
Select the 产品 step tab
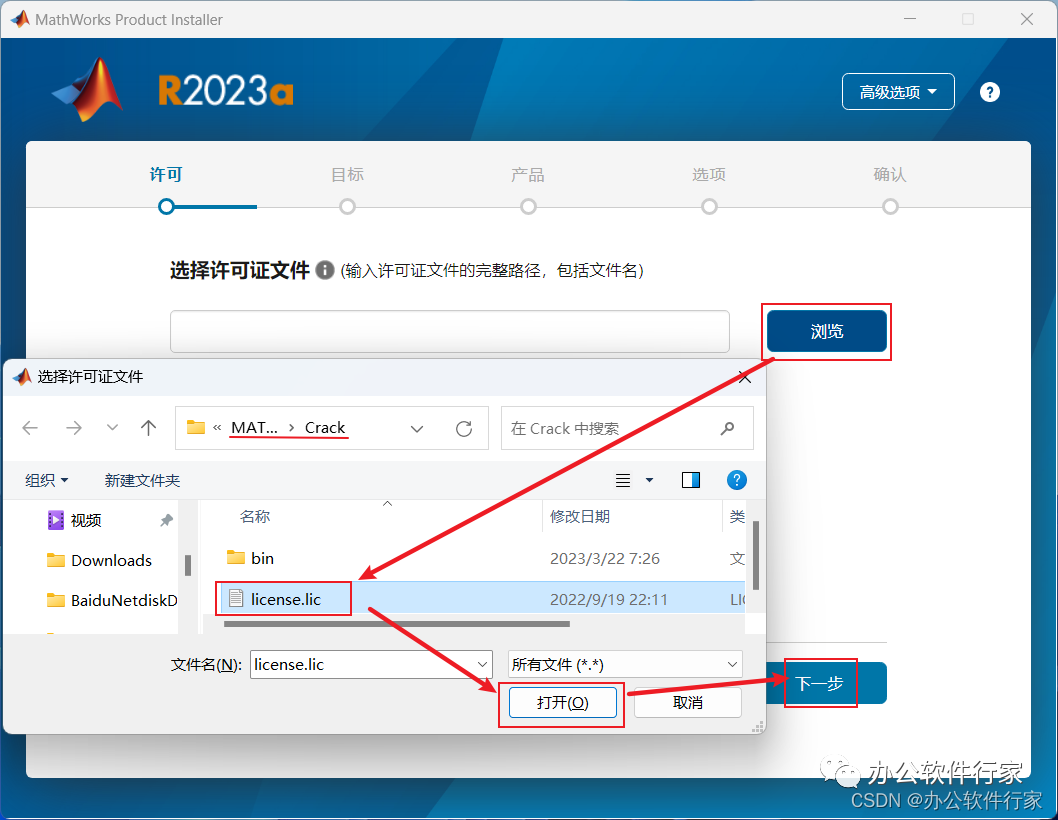coord(528,174)
